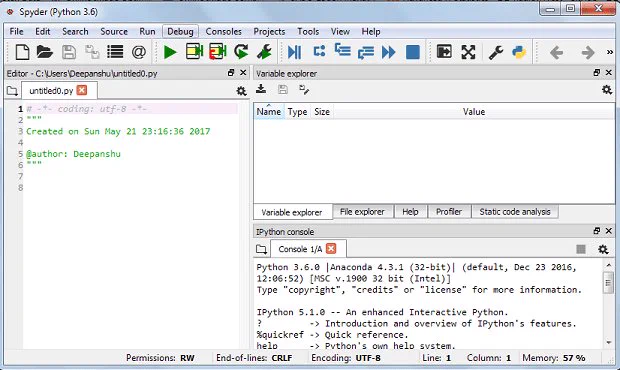Stop current command in IPython console

pos(581,249)
